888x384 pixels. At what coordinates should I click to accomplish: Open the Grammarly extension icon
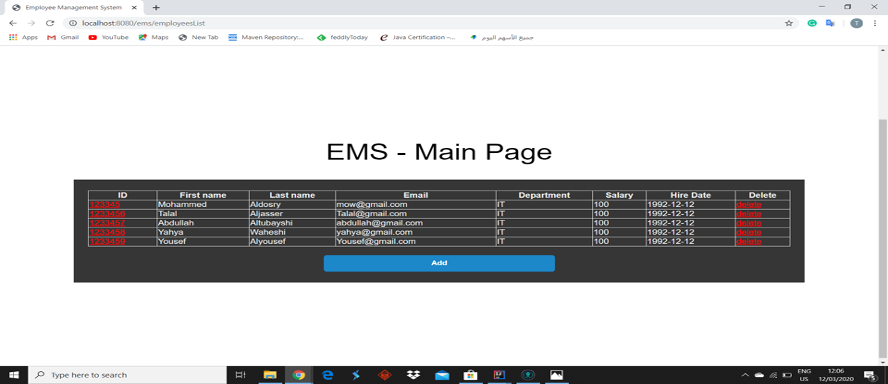(x=812, y=23)
